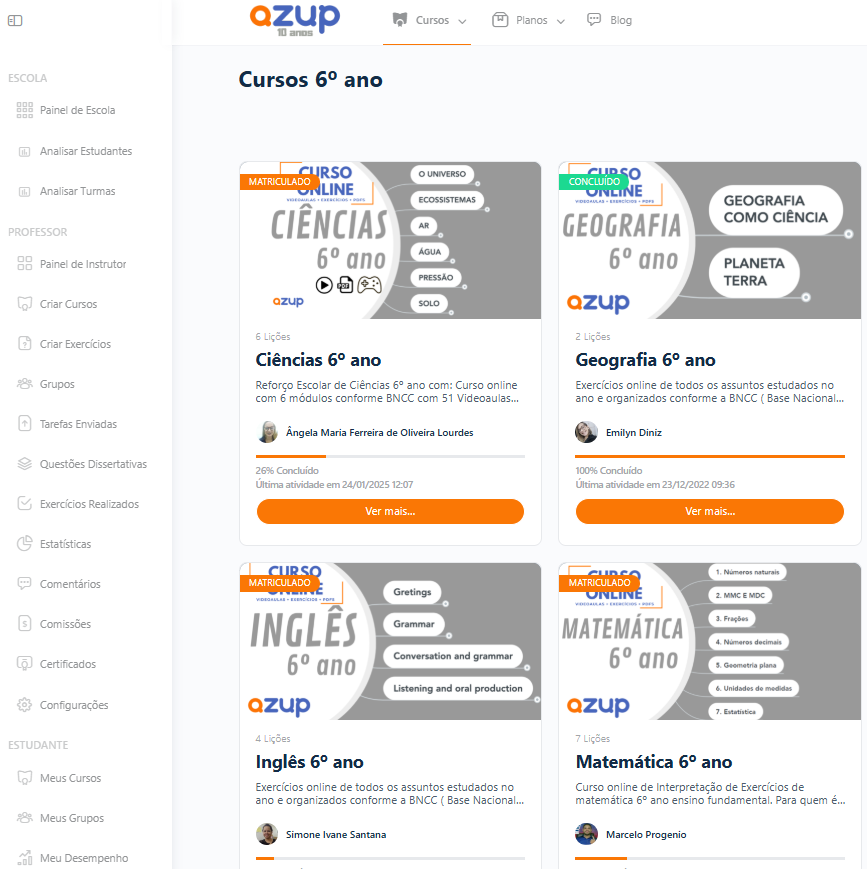Open the Certificados badge icon

tap(24, 663)
